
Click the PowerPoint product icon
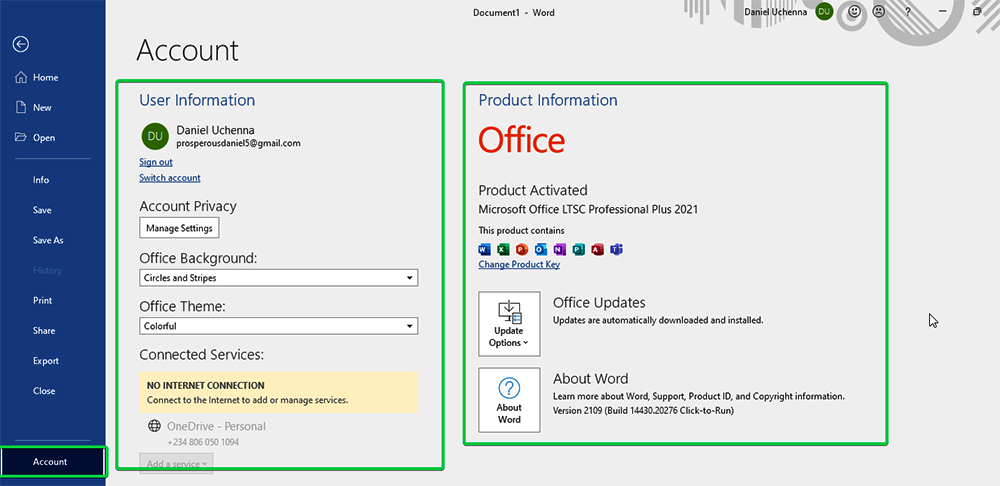[521, 249]
